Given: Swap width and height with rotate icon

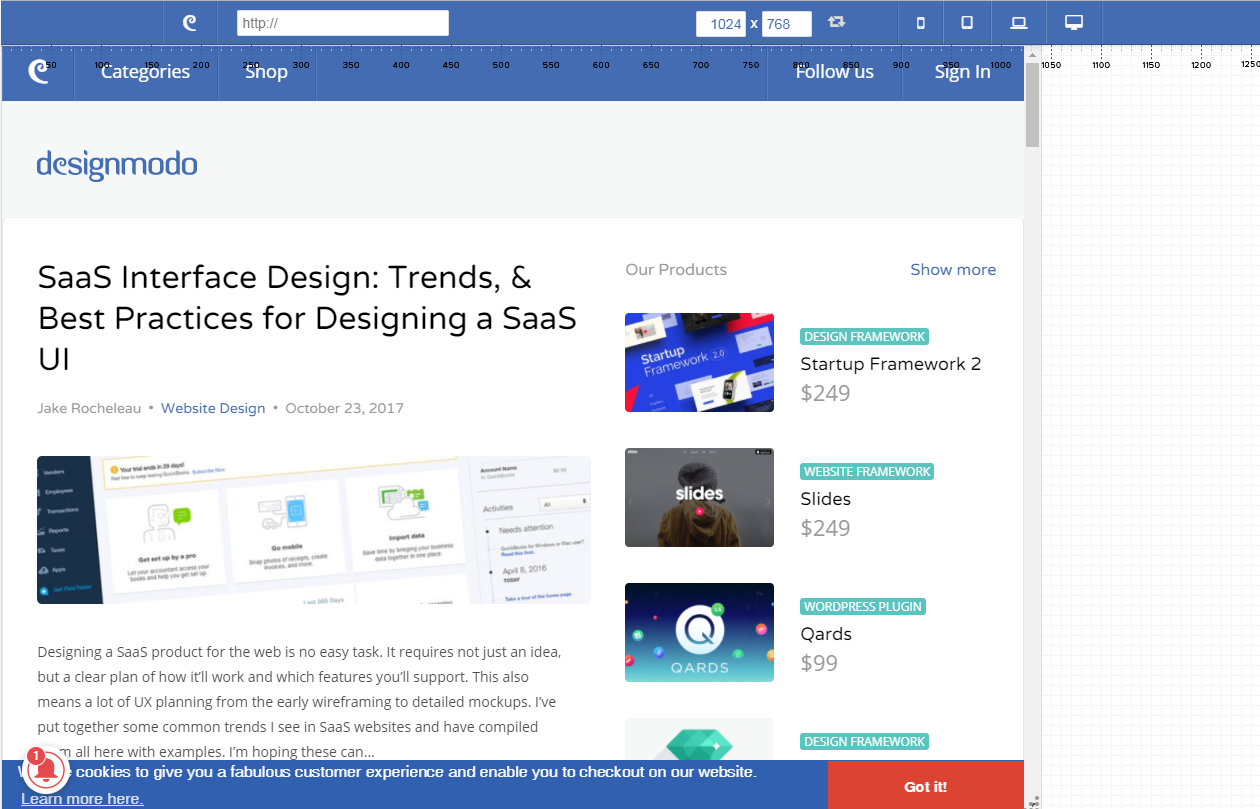Looking at the screenshot, I should coord(836,22).
